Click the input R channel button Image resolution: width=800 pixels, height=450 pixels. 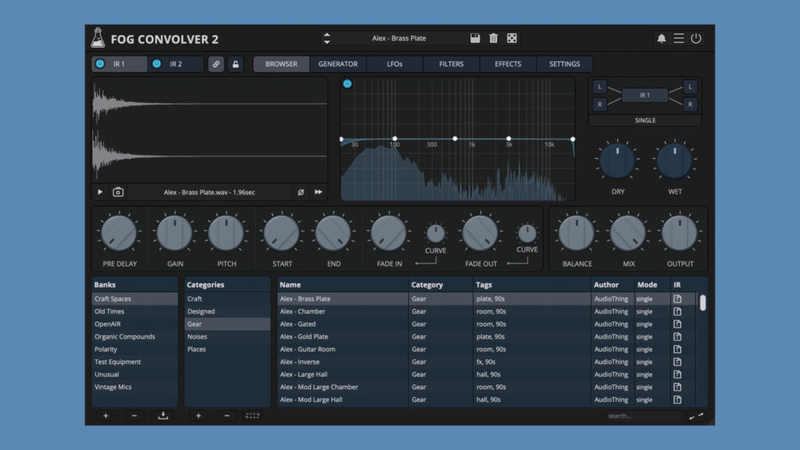[599, 104]
